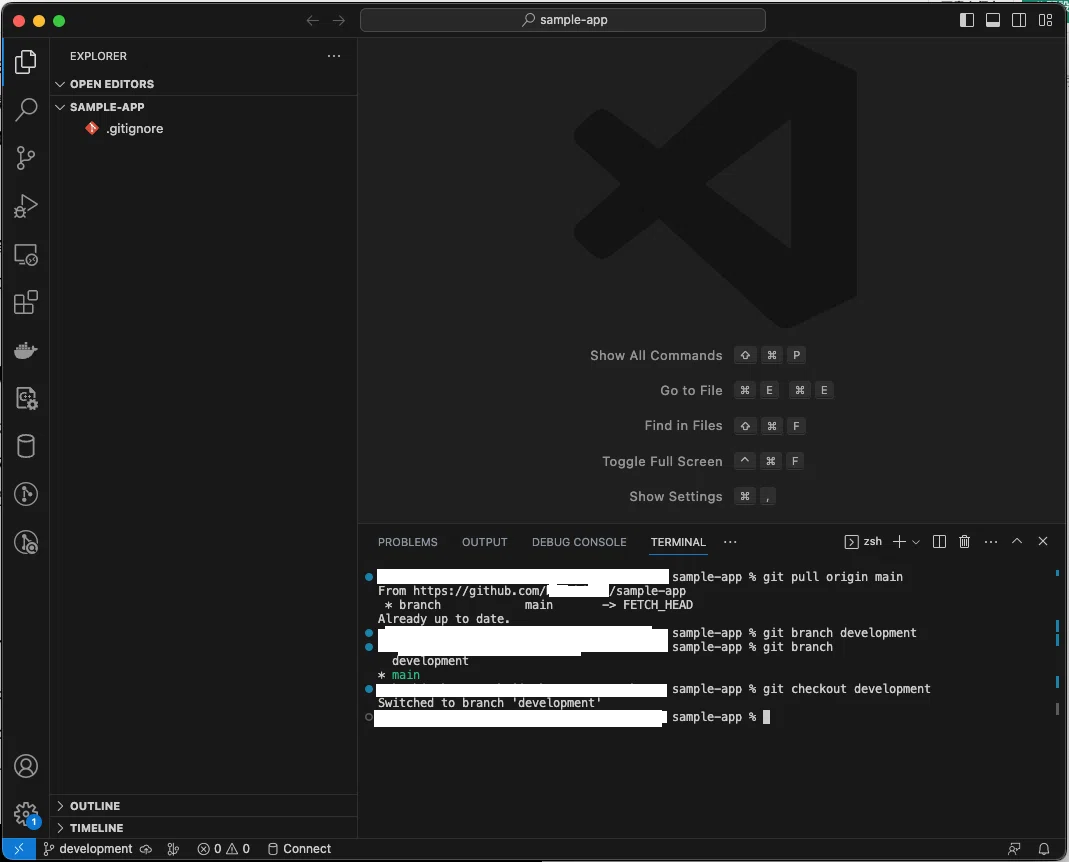Viewport: 1069px width, 862px height.
Task: Open Explorer views and more actions ellipsis
Action: tap(333, 56)
